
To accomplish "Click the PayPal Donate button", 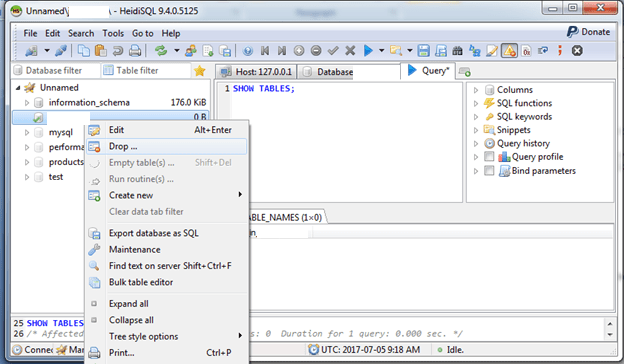I will (589, 31).
